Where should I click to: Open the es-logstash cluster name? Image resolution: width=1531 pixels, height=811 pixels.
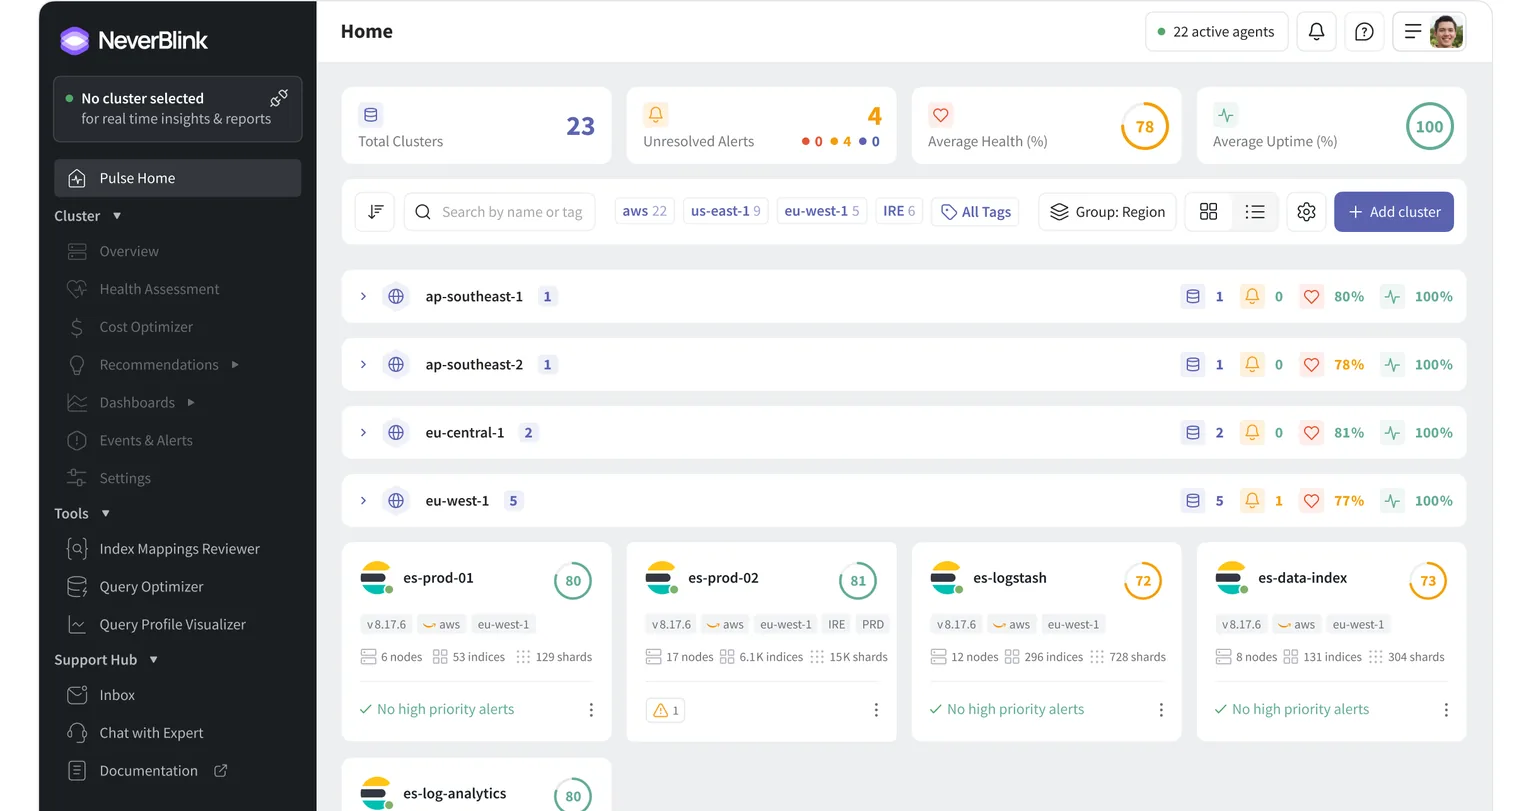pos(1010,578)
